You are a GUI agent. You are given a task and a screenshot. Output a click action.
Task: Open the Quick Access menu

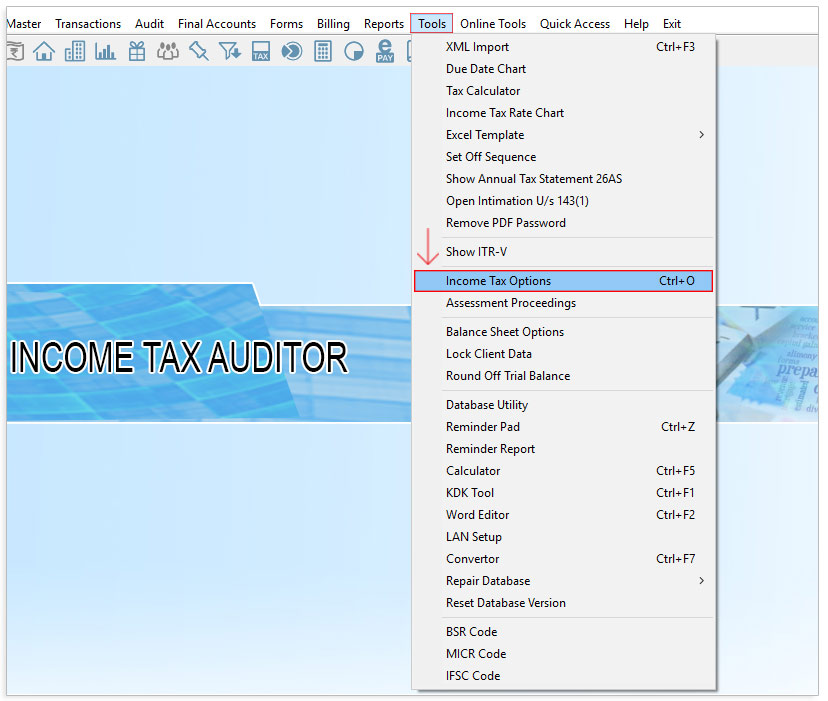[x=575, y=24]
